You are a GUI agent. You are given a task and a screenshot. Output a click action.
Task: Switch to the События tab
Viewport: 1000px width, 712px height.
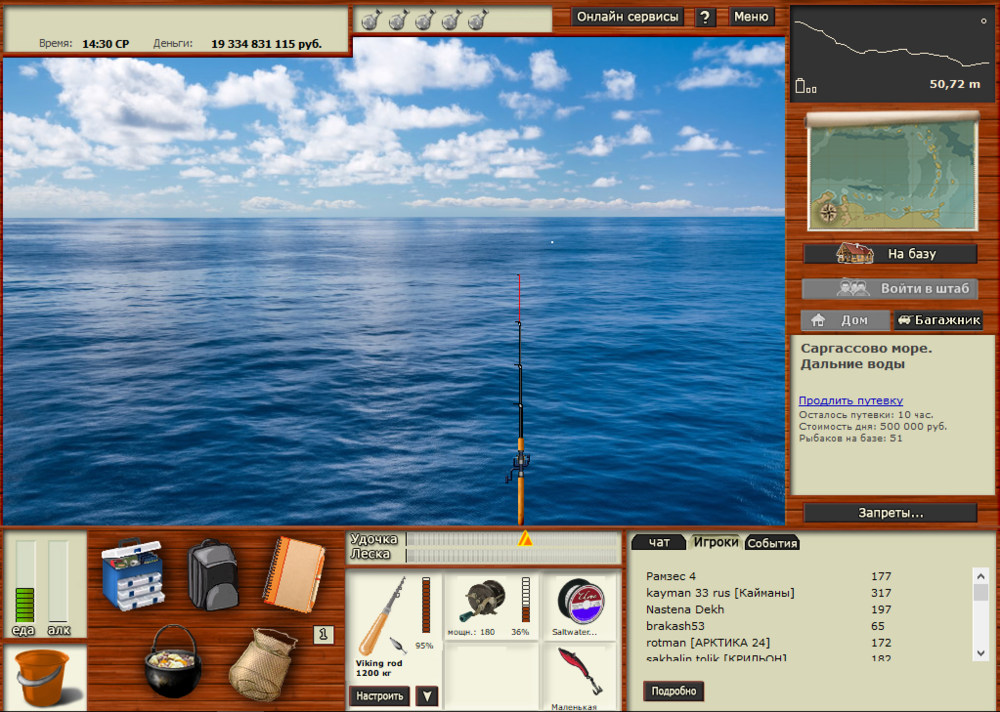[x=773, y=542]
